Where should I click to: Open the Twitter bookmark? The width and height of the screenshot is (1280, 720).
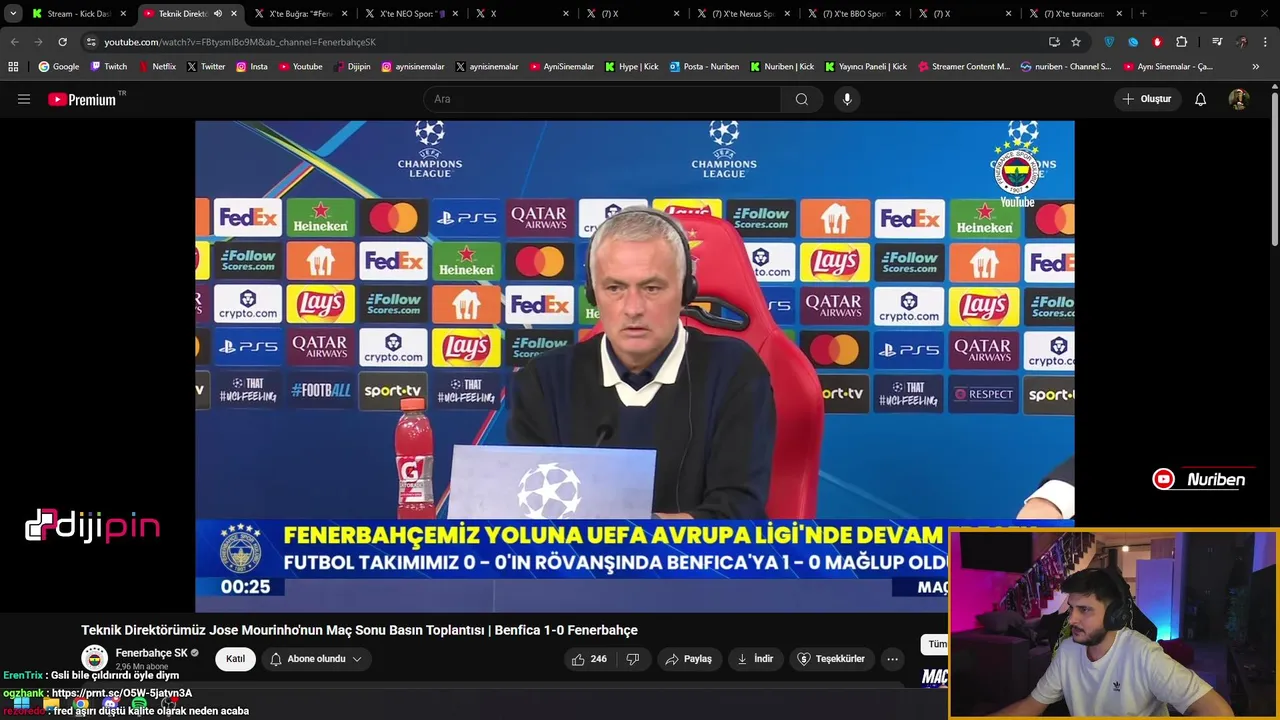point(205,66)
